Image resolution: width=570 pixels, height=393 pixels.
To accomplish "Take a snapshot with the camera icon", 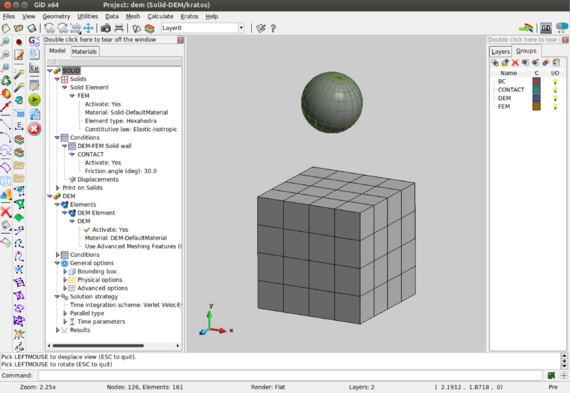I will click(x=106, y=28).
